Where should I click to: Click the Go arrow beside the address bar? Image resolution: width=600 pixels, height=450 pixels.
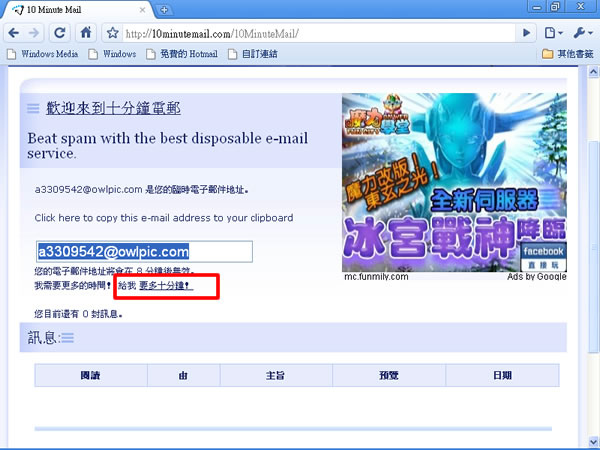pos(527,33)
